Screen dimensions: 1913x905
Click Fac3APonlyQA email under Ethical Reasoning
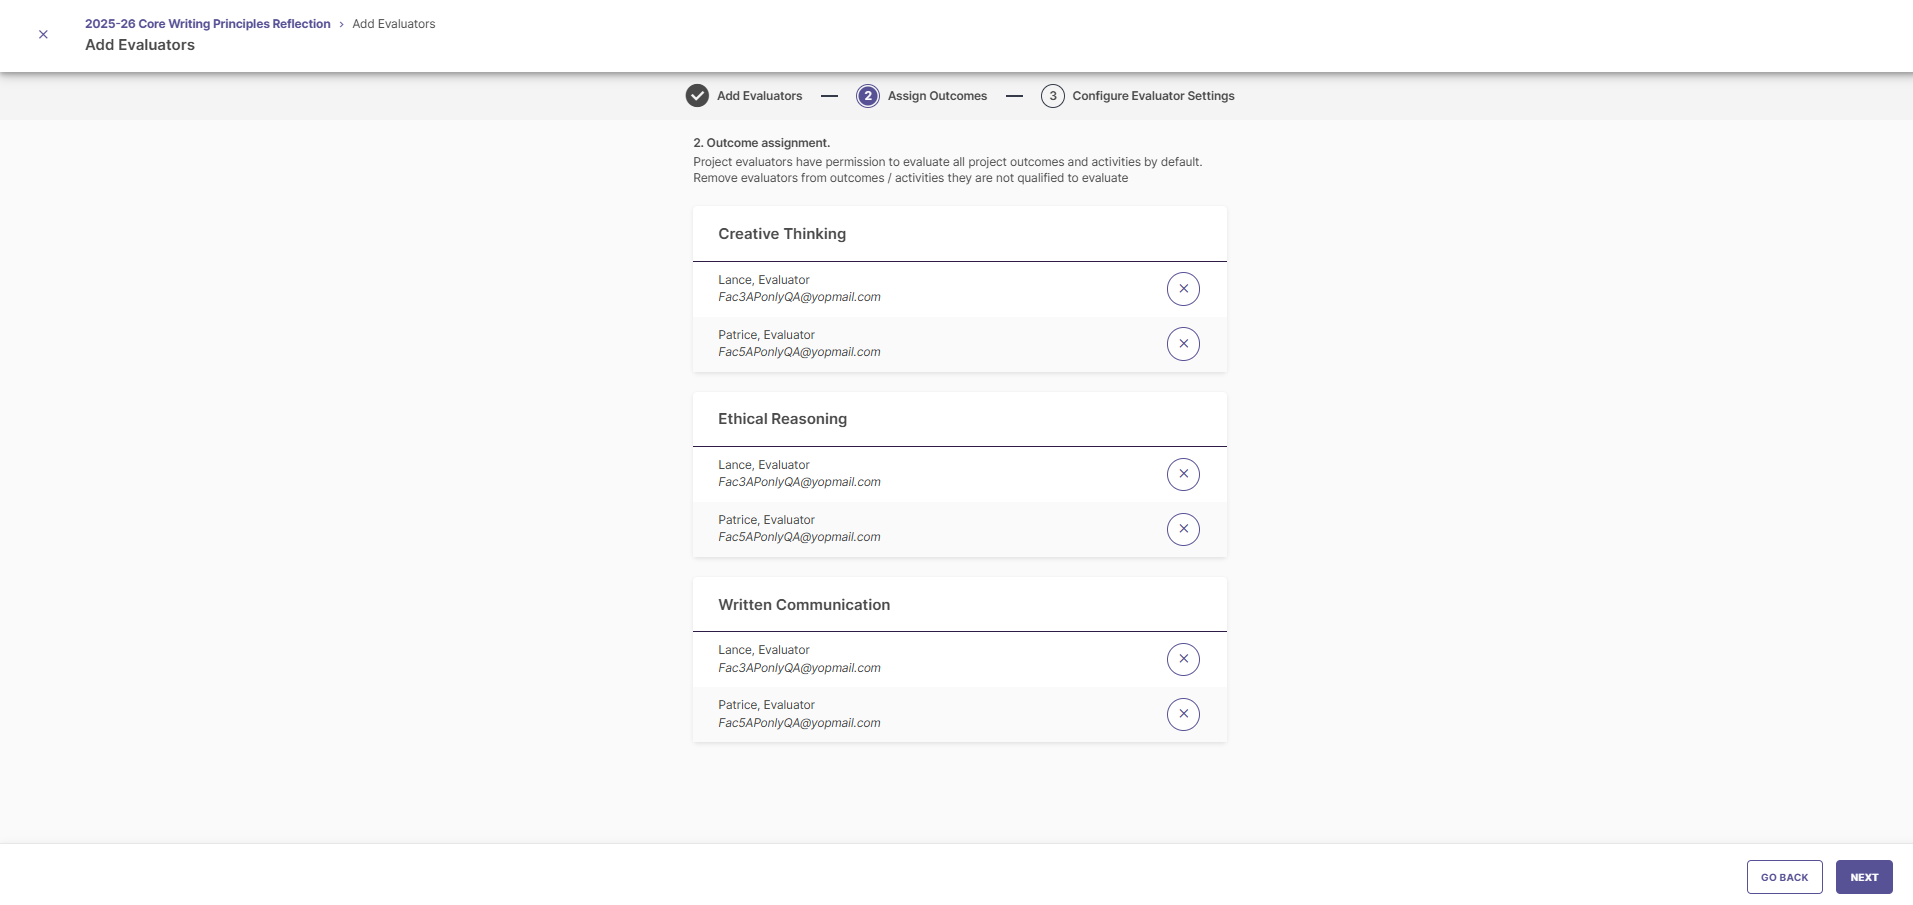(x=799, y=482)
